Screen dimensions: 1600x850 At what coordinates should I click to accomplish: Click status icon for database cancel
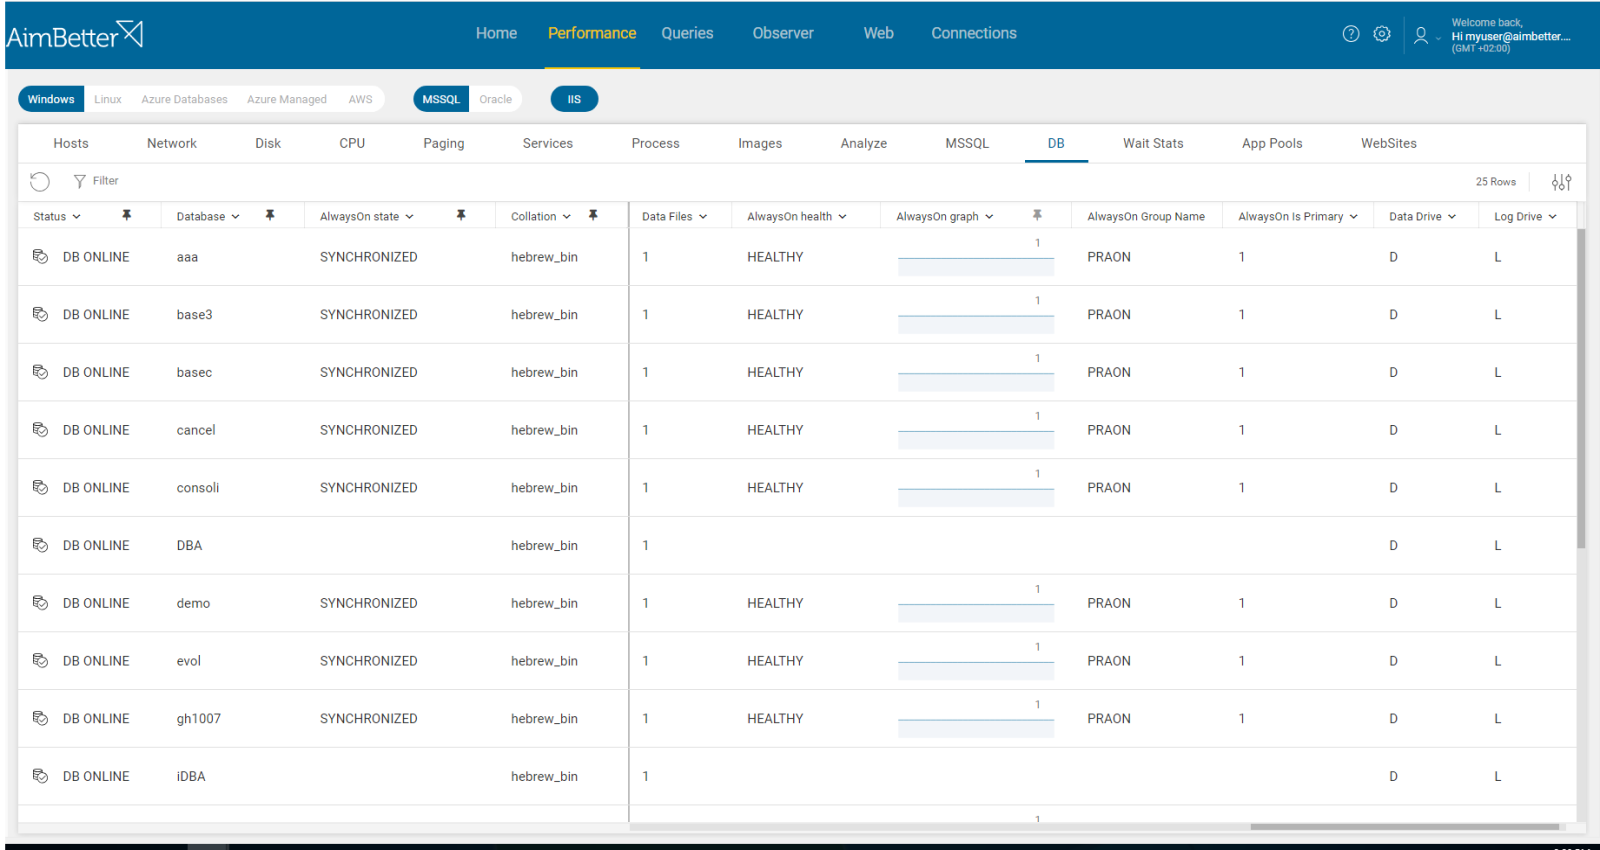point(40,430)
